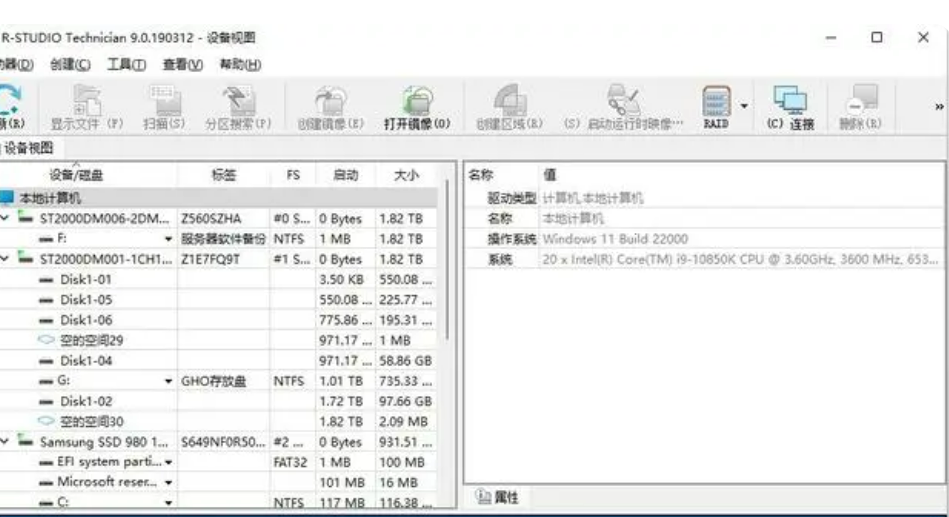This screenshot has width=949, height=517.
Task: Open the 工具 (Tools) menu
Action: click(x=127, y=65)
